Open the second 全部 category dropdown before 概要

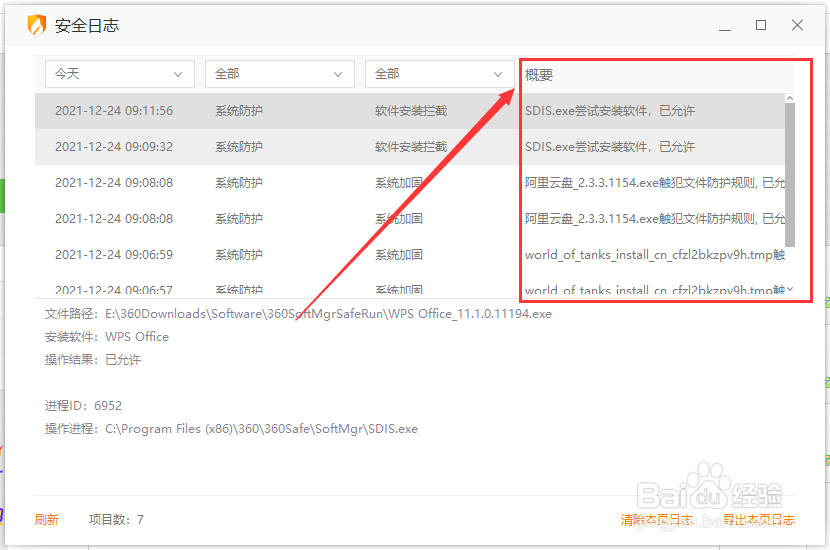click(439, 74)
